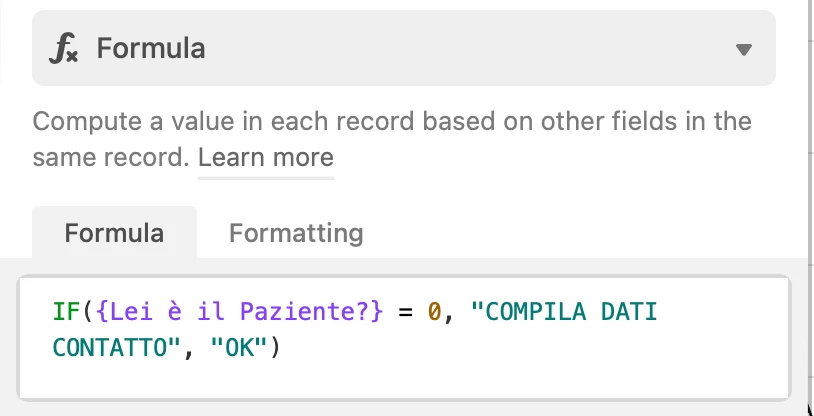Click the opening parenthesis after IF

click(87, 312)
